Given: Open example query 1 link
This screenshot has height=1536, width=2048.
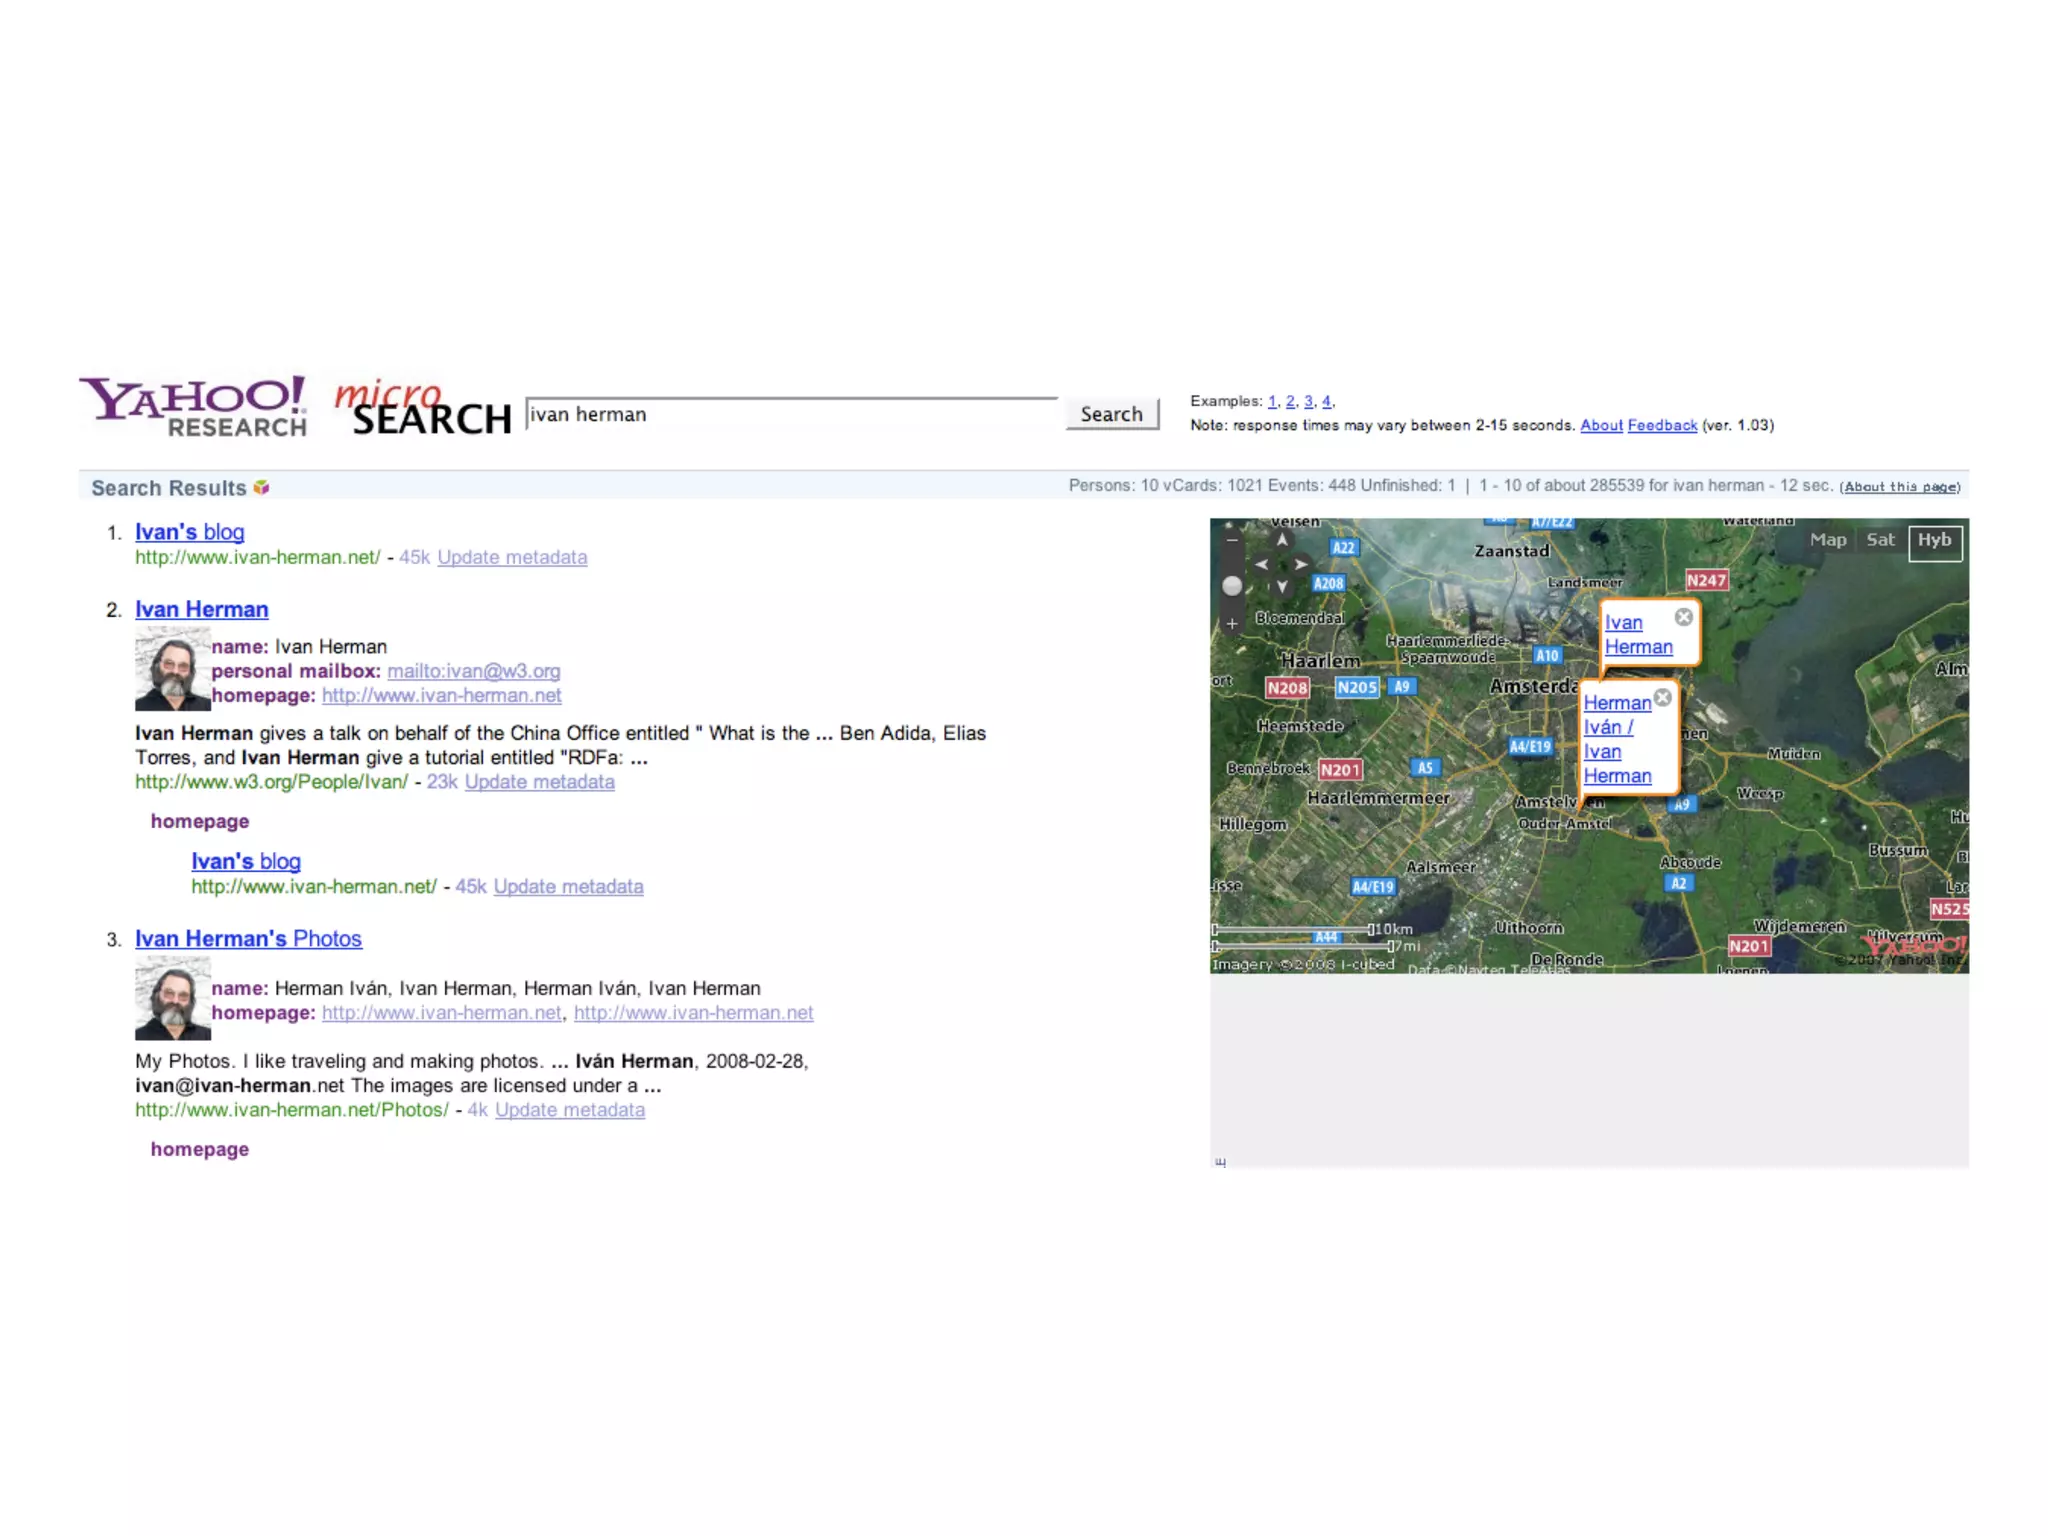Looking at the screenshot, I should tap(1273, 401).
